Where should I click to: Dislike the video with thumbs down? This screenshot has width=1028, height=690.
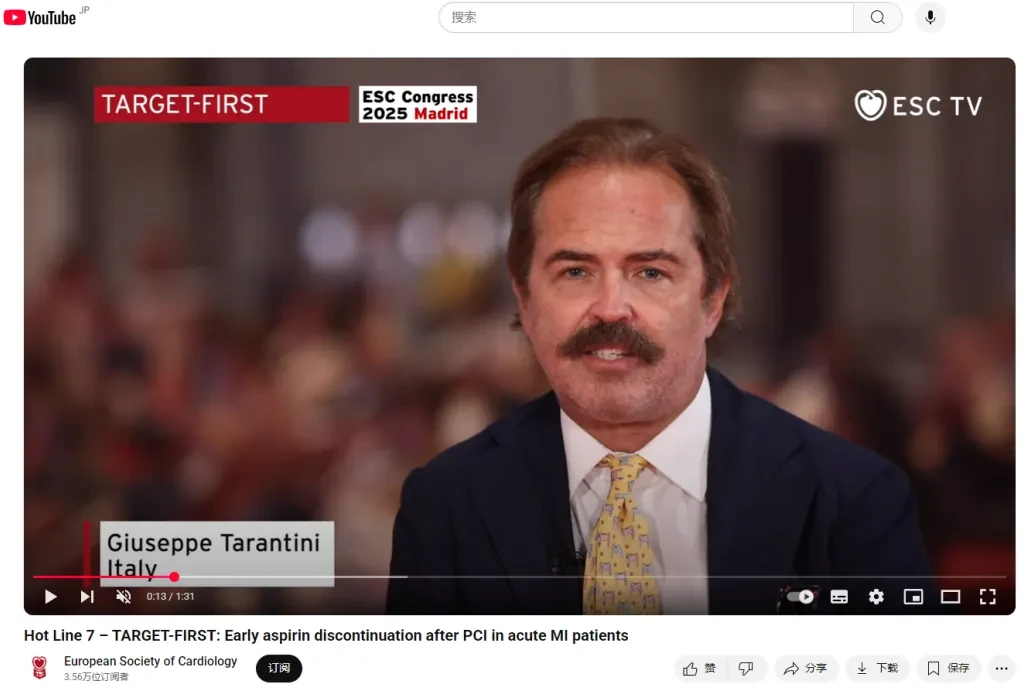[x=745, y=668]
